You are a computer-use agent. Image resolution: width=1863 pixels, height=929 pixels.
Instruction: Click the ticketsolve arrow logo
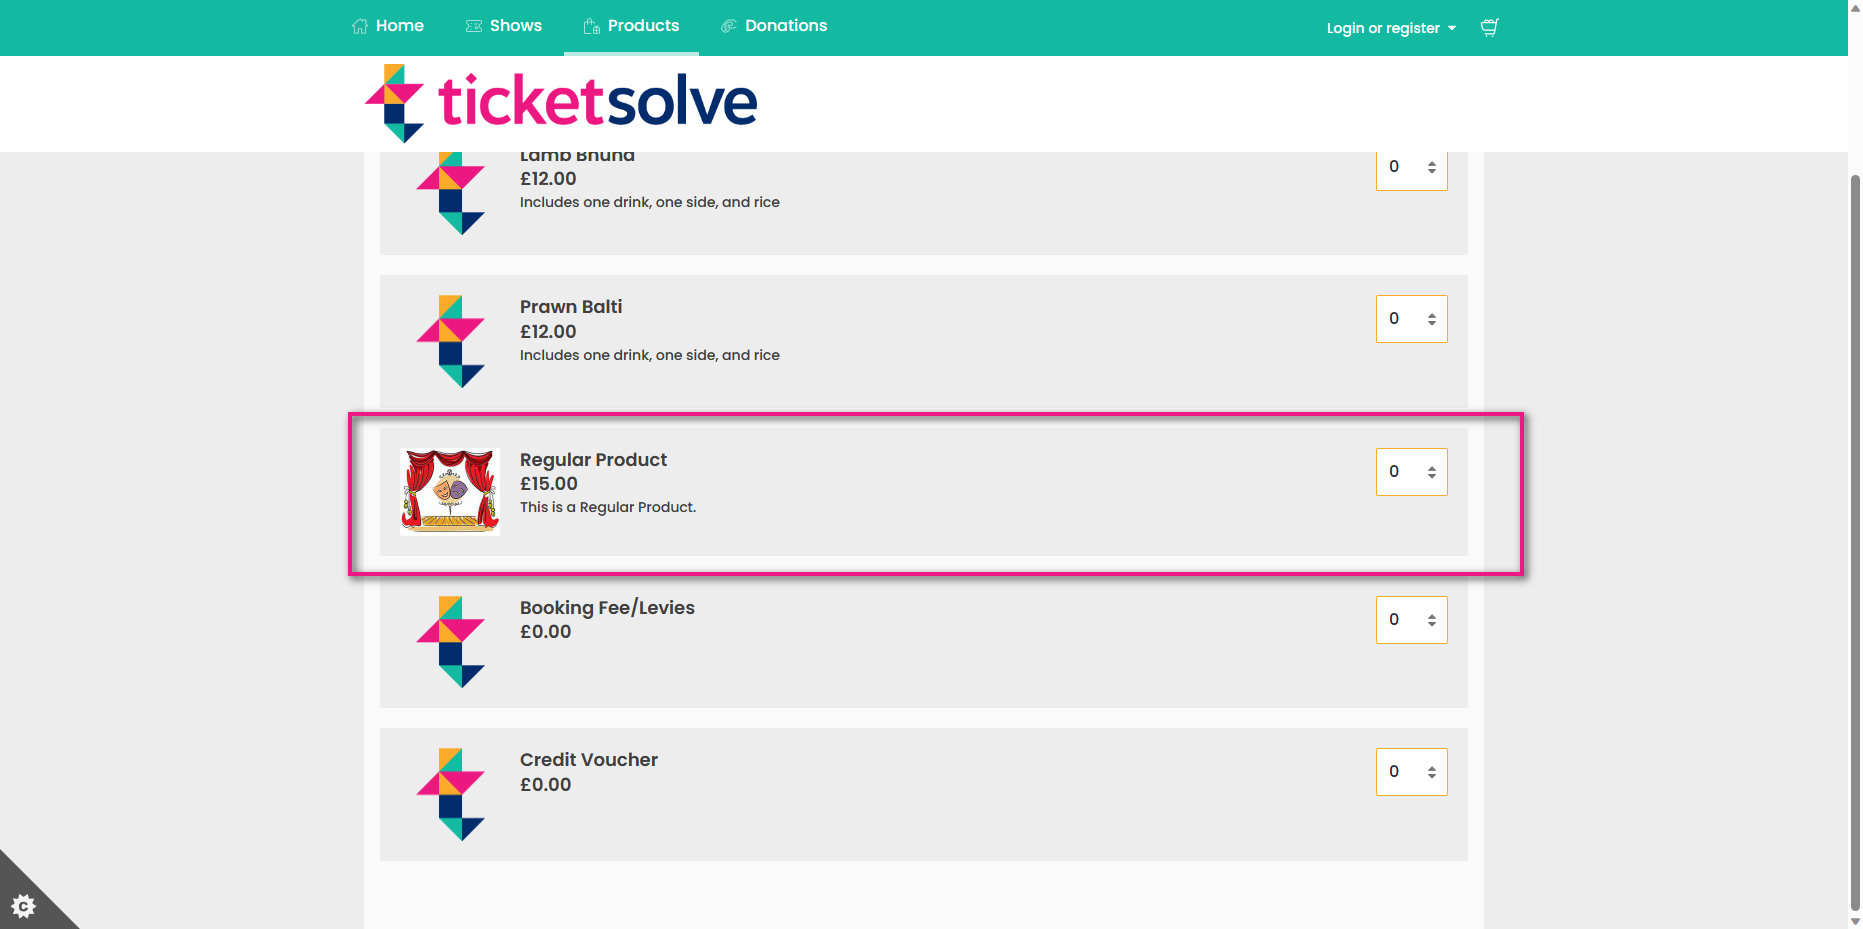(398, 100)
